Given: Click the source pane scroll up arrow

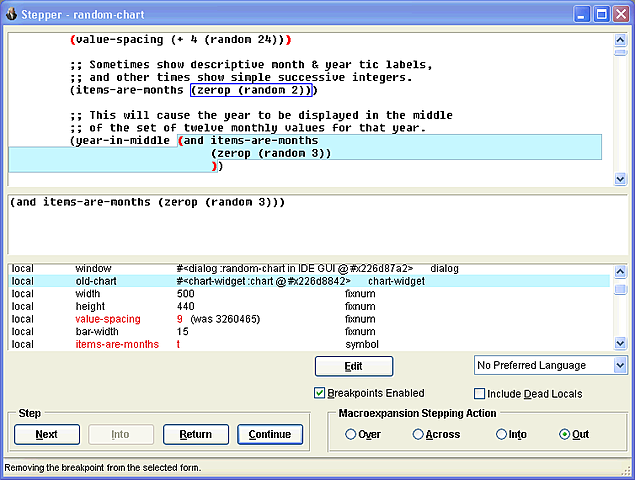Looking at the screenshot, I should click(x=620, y=40).
